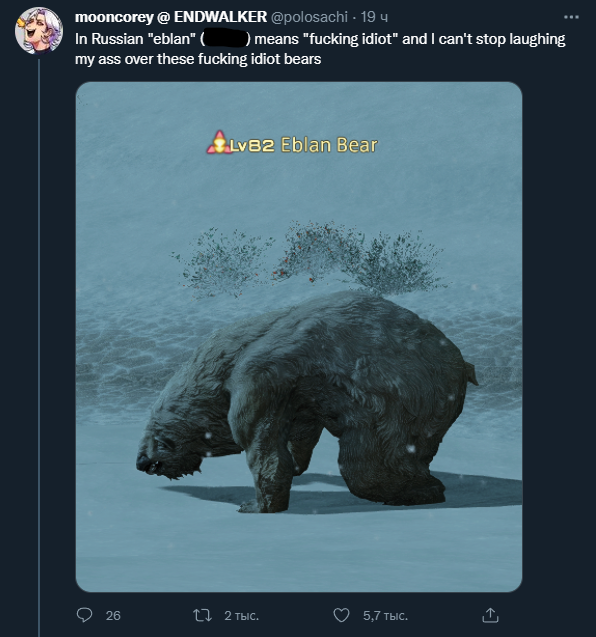
Task: Click the thread line below the avatar
Action: click(x=39, y=347)
